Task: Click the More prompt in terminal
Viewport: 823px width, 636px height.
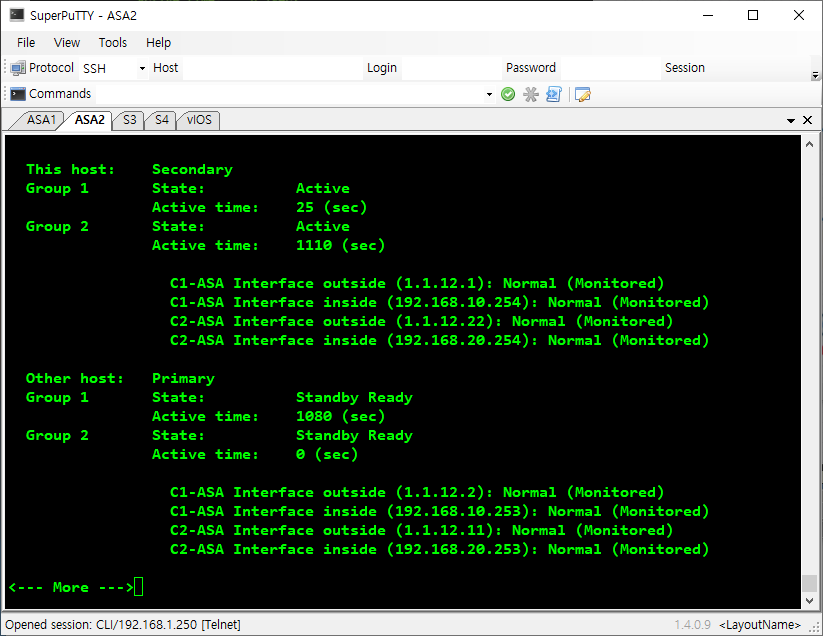Action: 71,587
